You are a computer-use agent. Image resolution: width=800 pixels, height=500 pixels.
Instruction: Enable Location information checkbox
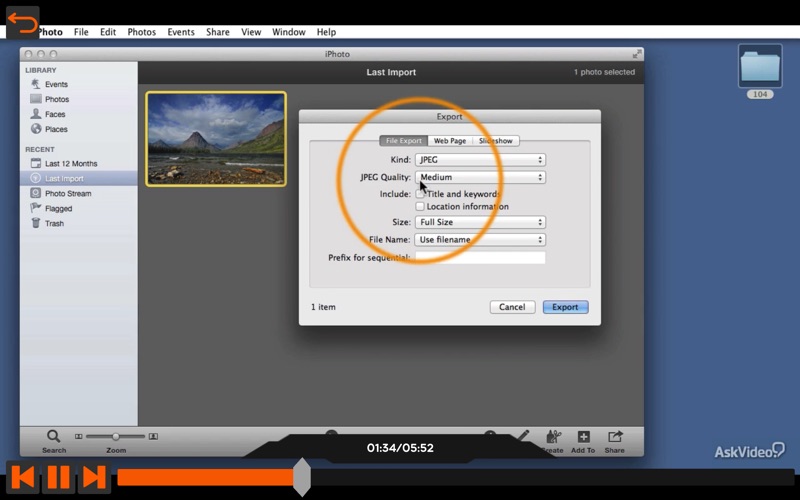click(420, 207)
